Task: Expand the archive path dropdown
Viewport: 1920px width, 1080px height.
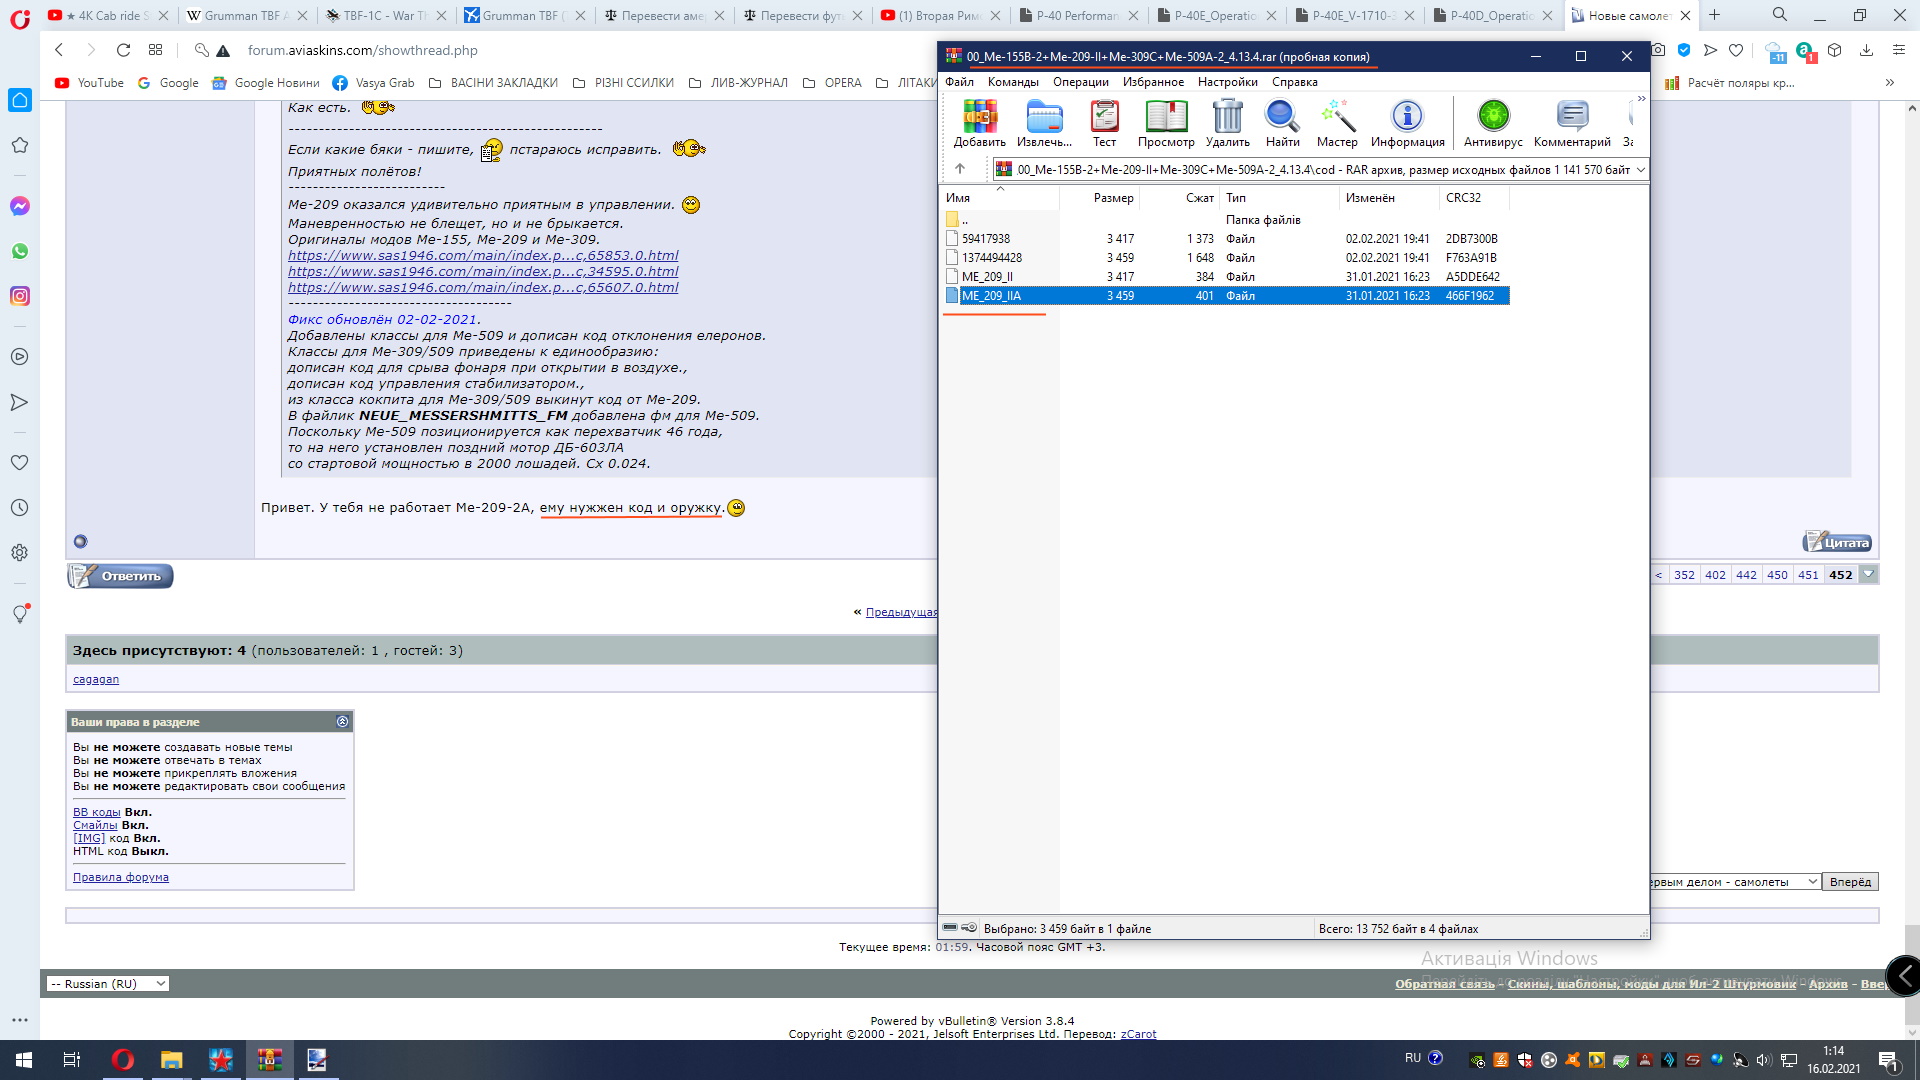Action: coord(1640,170)
